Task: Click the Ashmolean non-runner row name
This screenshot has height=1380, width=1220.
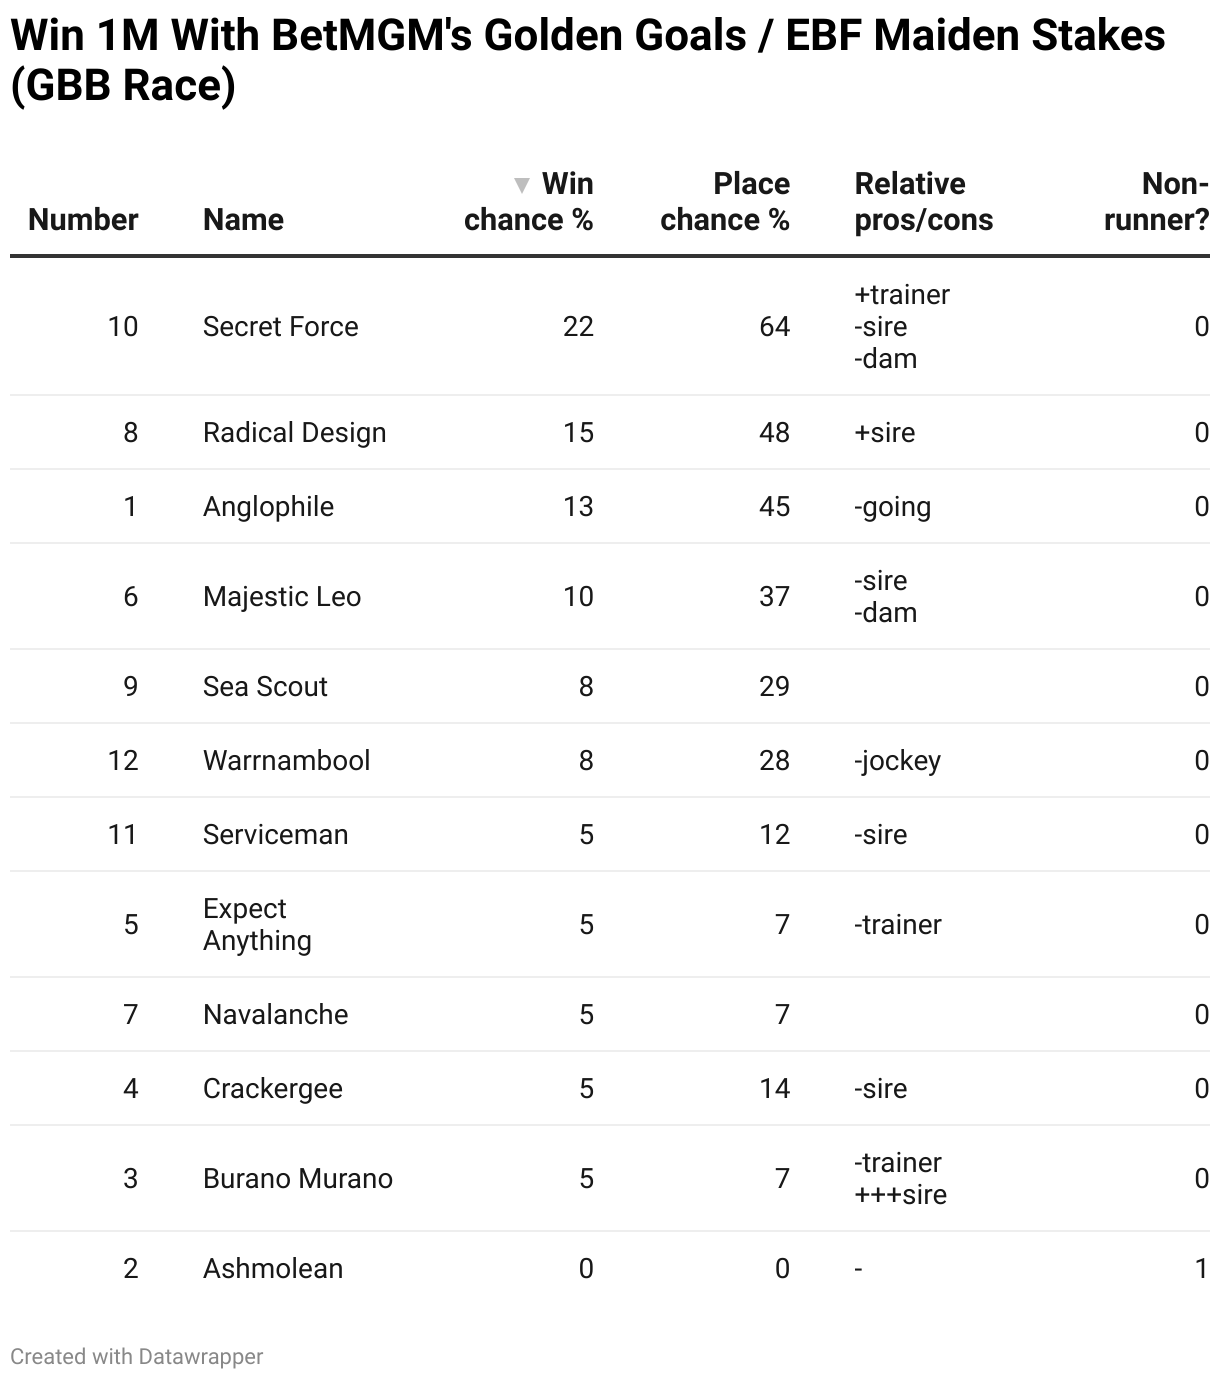Action: pyautogui.click(x=272, y=1269)
